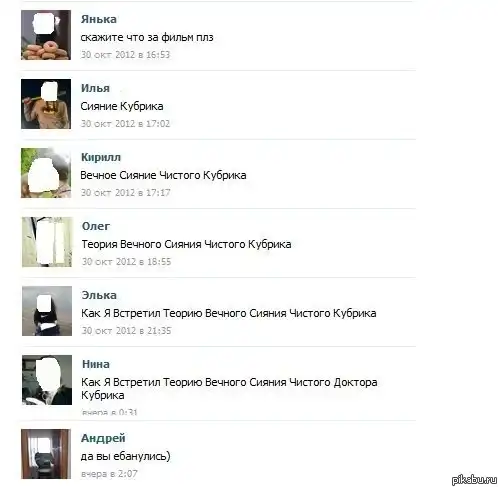The image size is (498, 487).
Task: Click Нина's profile avatar
Action: click(47, 380)
